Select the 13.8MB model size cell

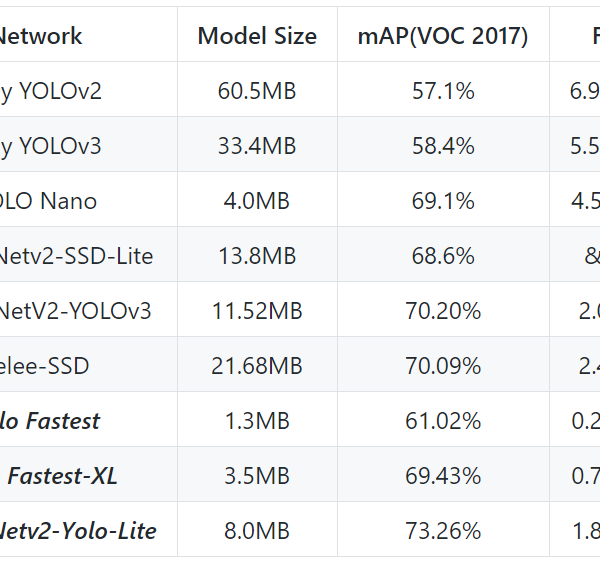point(257,256)
